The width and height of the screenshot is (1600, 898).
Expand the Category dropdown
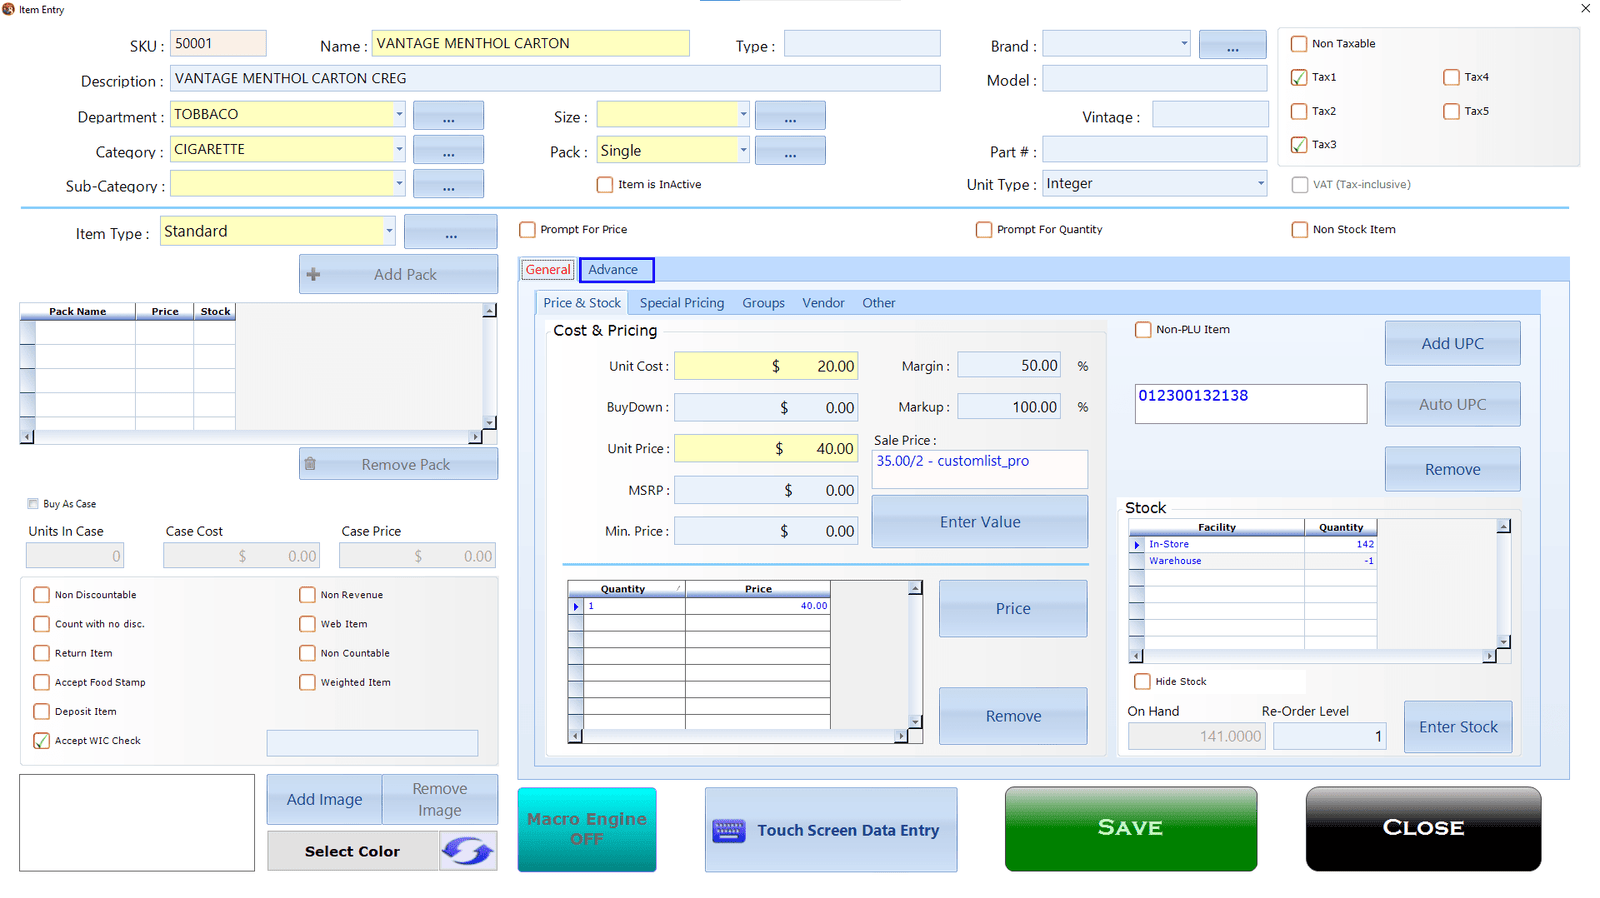(x=398, y=149)
